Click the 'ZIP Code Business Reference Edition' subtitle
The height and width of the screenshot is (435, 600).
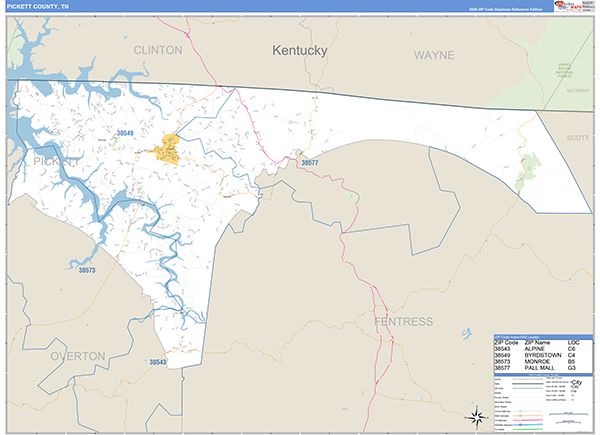click(506, 9)
